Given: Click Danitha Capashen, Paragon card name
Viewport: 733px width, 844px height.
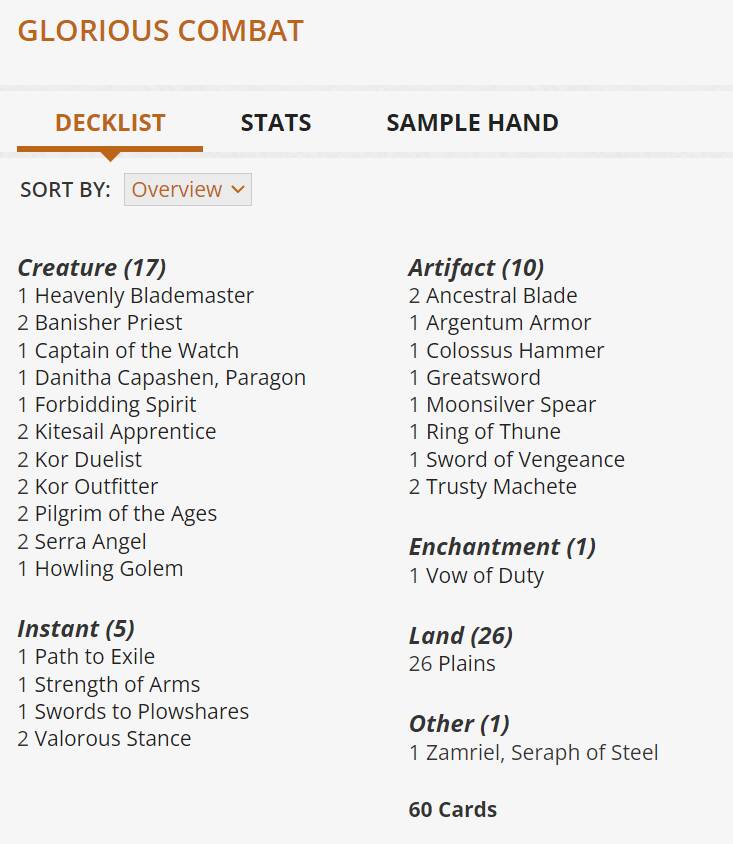Looking at the screenshot, I should coord(170,378).
